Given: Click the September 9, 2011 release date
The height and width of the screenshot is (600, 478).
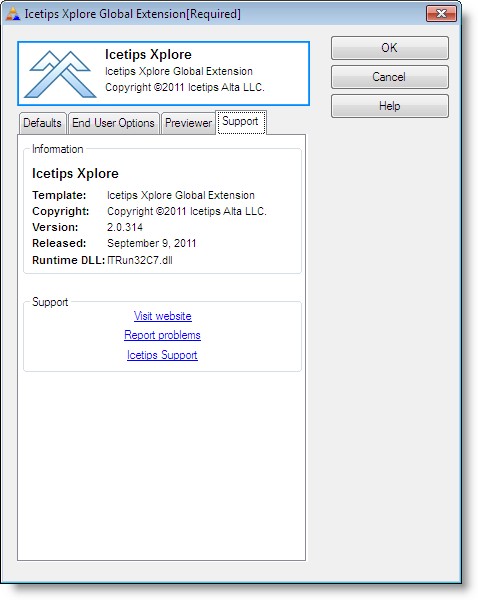Looking at the screenshot, I should click(152, 243).
